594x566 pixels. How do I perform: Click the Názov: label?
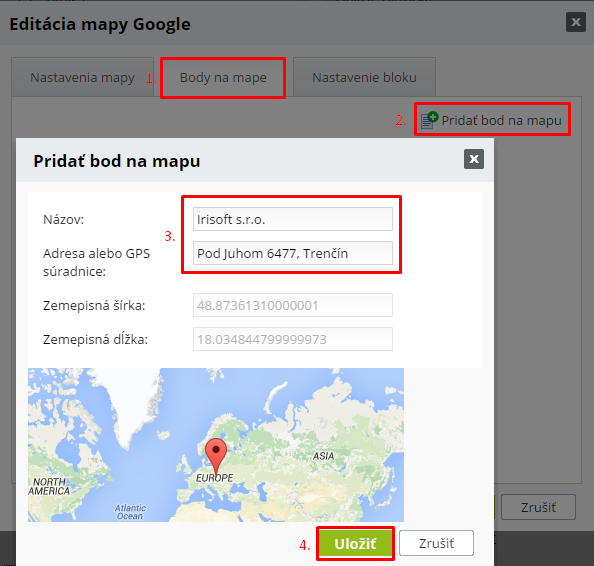click(x=63, y=219)
